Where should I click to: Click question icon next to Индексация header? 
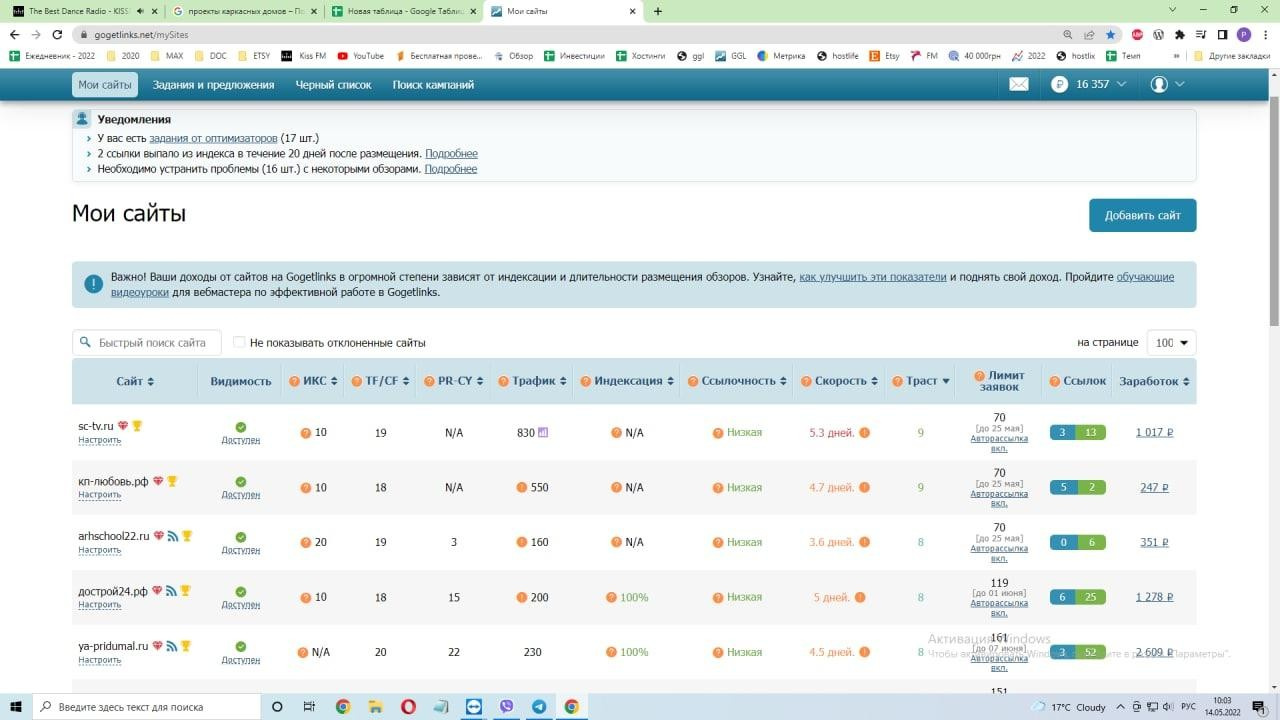pos(585,381)
